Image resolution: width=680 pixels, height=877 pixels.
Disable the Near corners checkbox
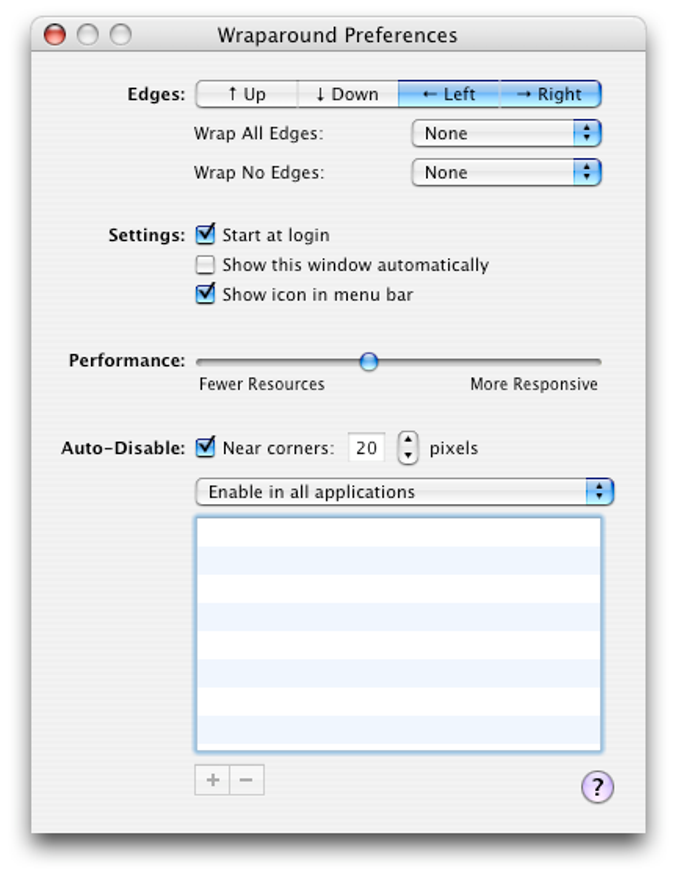coord(205,447)
